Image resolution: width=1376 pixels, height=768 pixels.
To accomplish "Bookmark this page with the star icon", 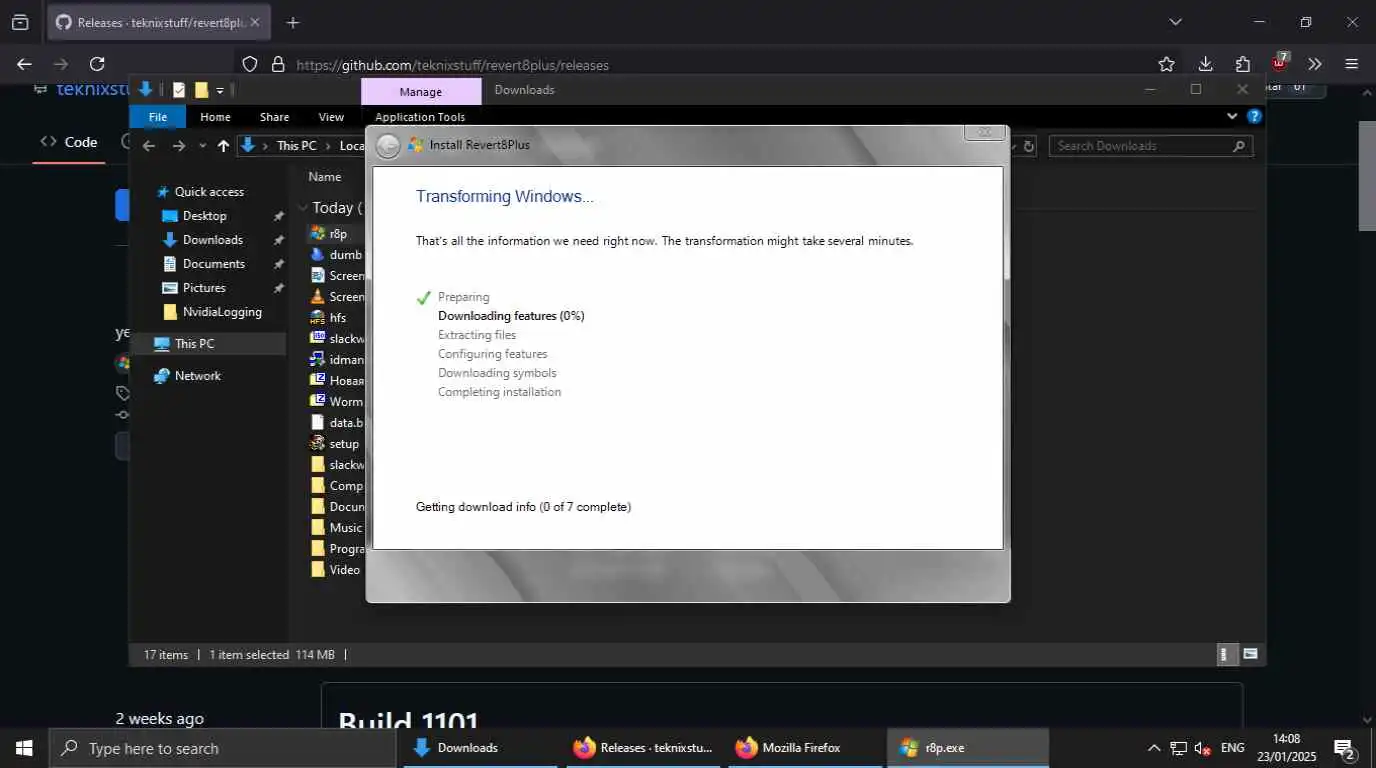I will [x=1166, y=64].
